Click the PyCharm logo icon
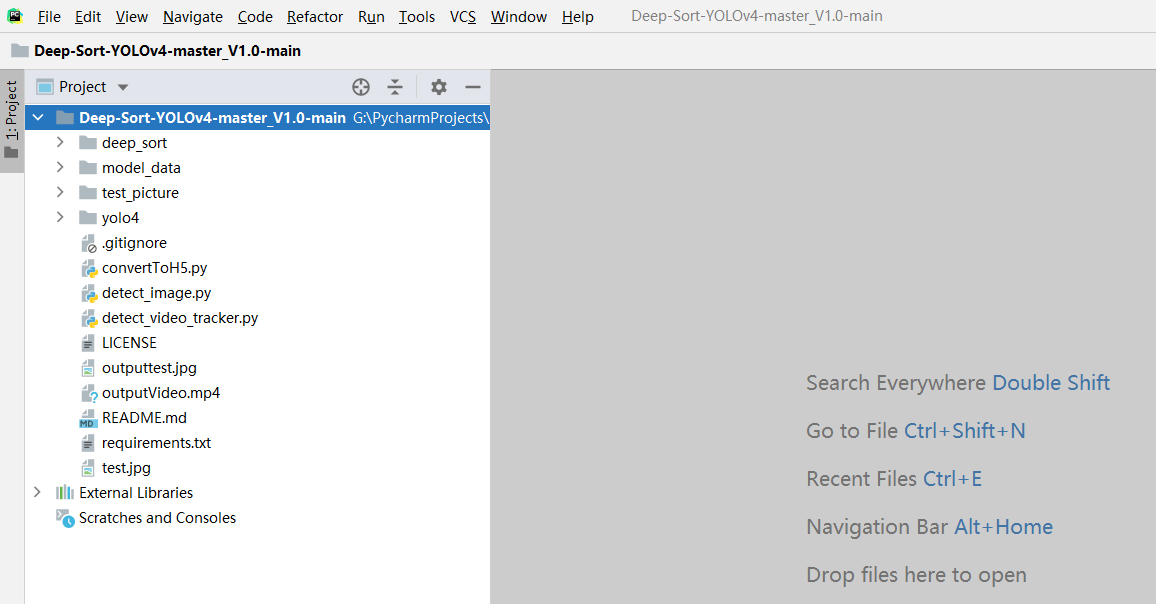1156x604 pixels. tap(15, 15)
